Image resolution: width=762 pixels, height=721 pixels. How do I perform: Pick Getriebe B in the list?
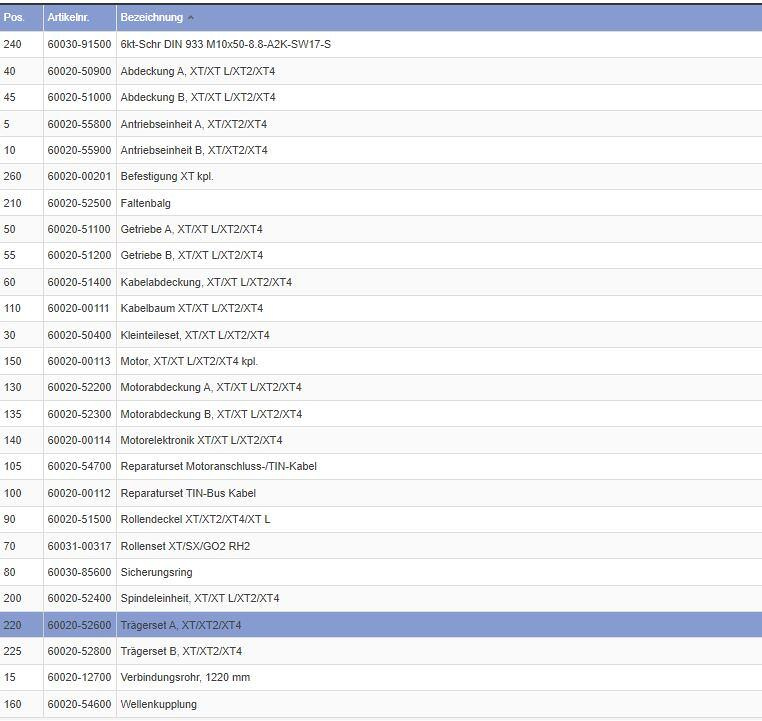[192, 256]
